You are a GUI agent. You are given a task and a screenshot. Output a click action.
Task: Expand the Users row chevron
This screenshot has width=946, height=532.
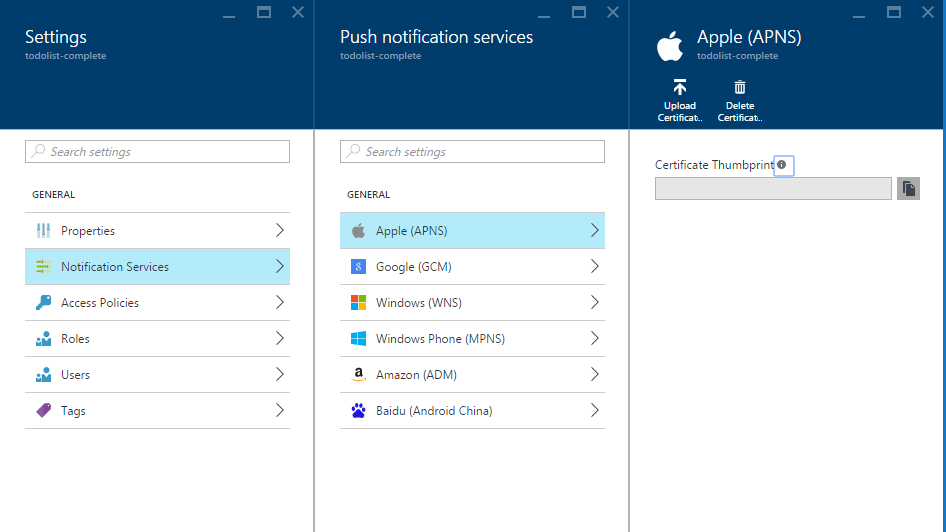(279, 375)
